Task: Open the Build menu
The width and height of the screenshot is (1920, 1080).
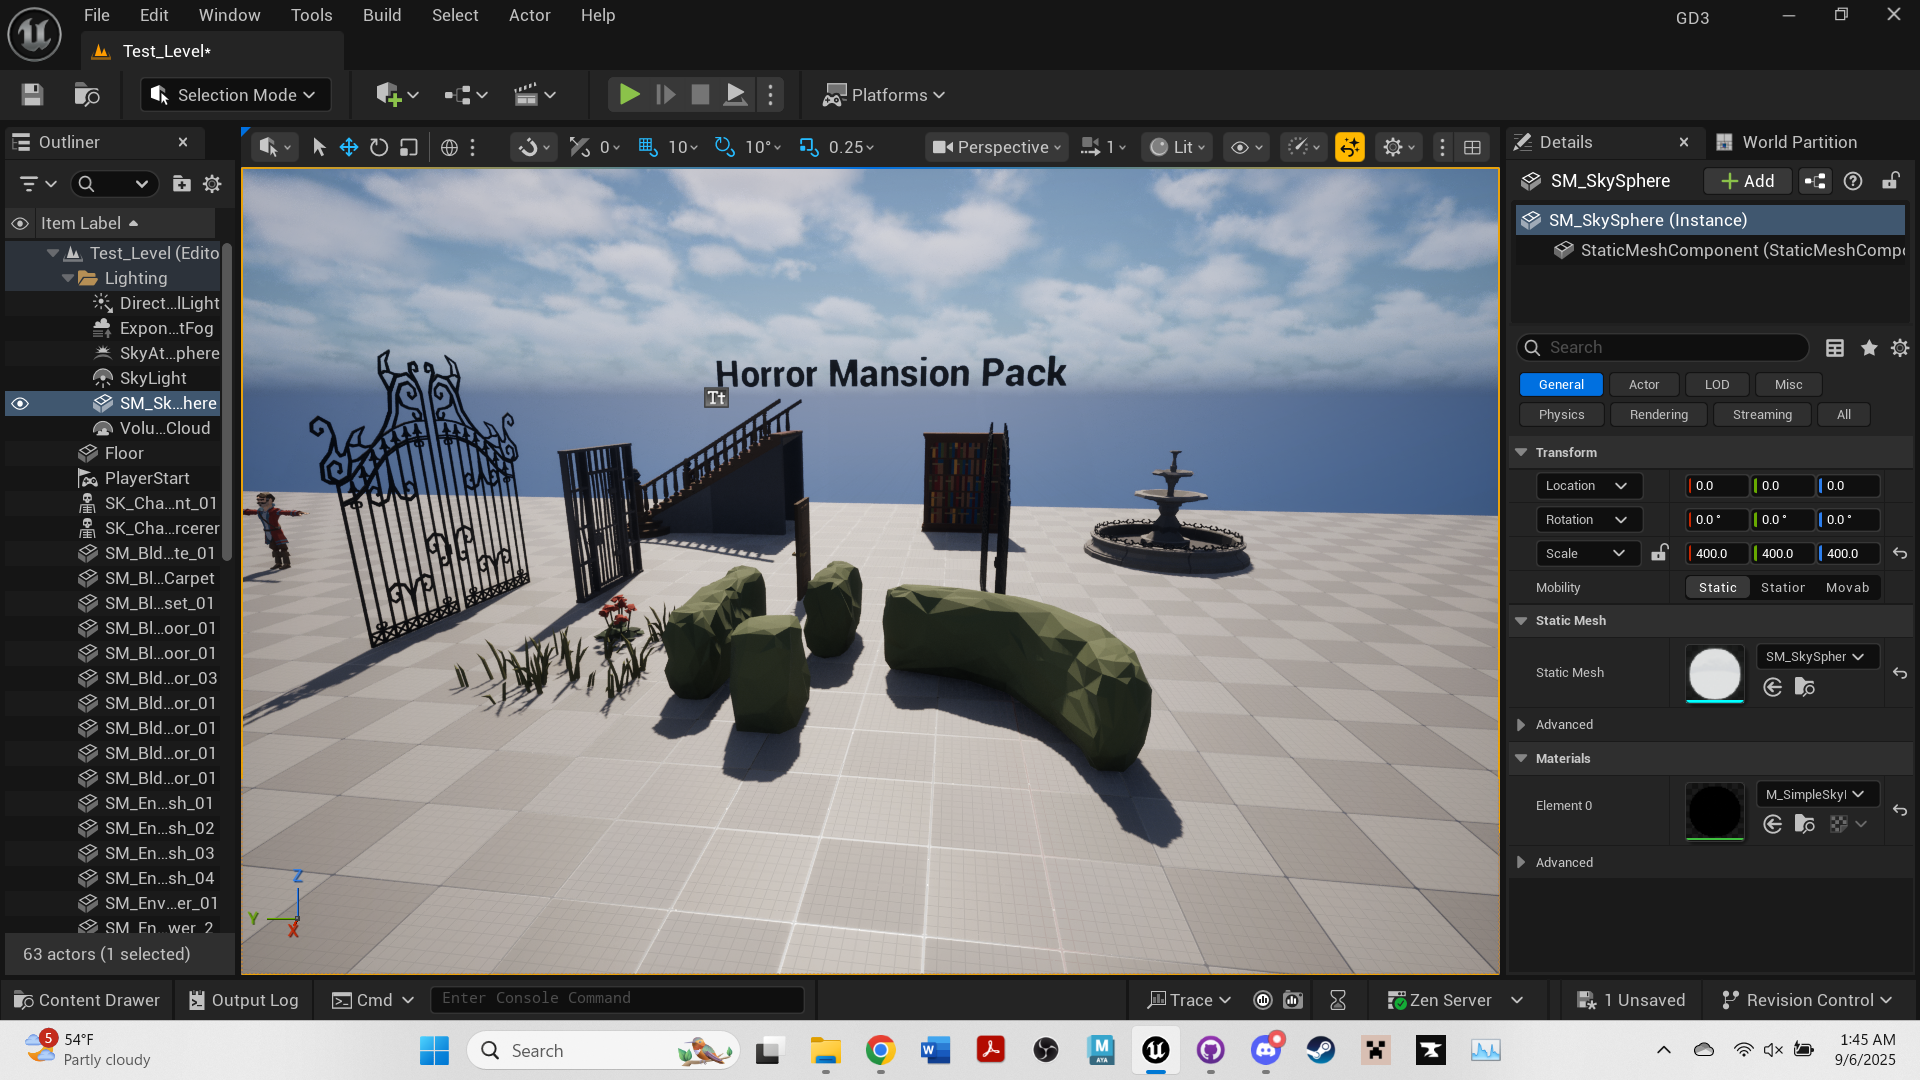Action: [381, 15]
